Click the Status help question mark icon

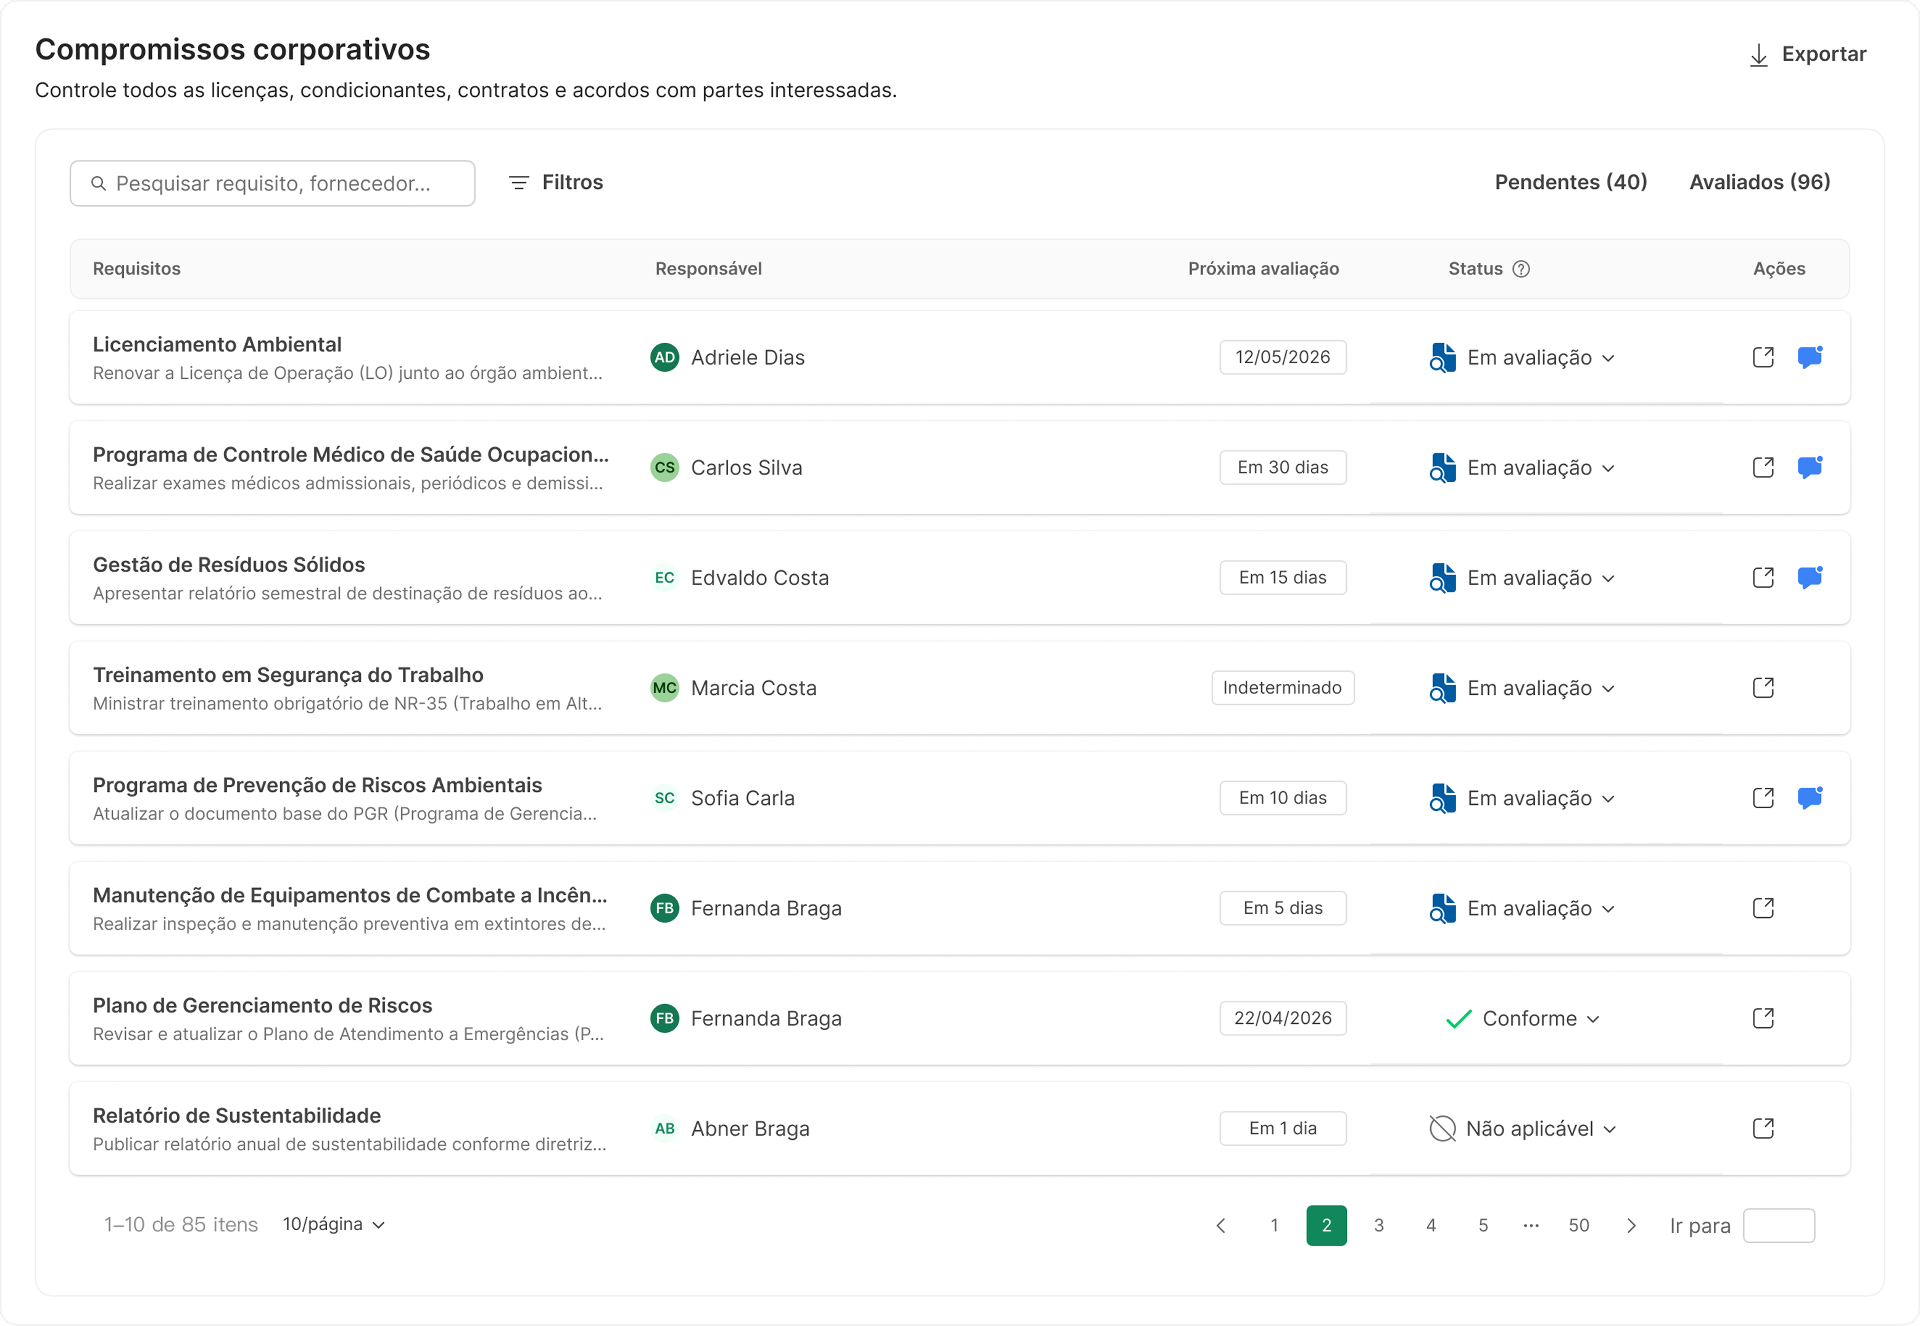(x=1521, y=269)
